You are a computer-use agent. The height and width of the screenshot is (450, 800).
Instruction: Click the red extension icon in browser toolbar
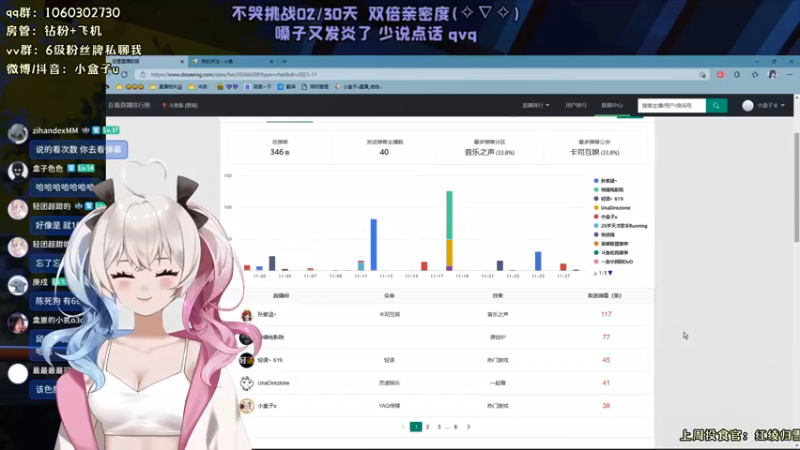point(720,74)
